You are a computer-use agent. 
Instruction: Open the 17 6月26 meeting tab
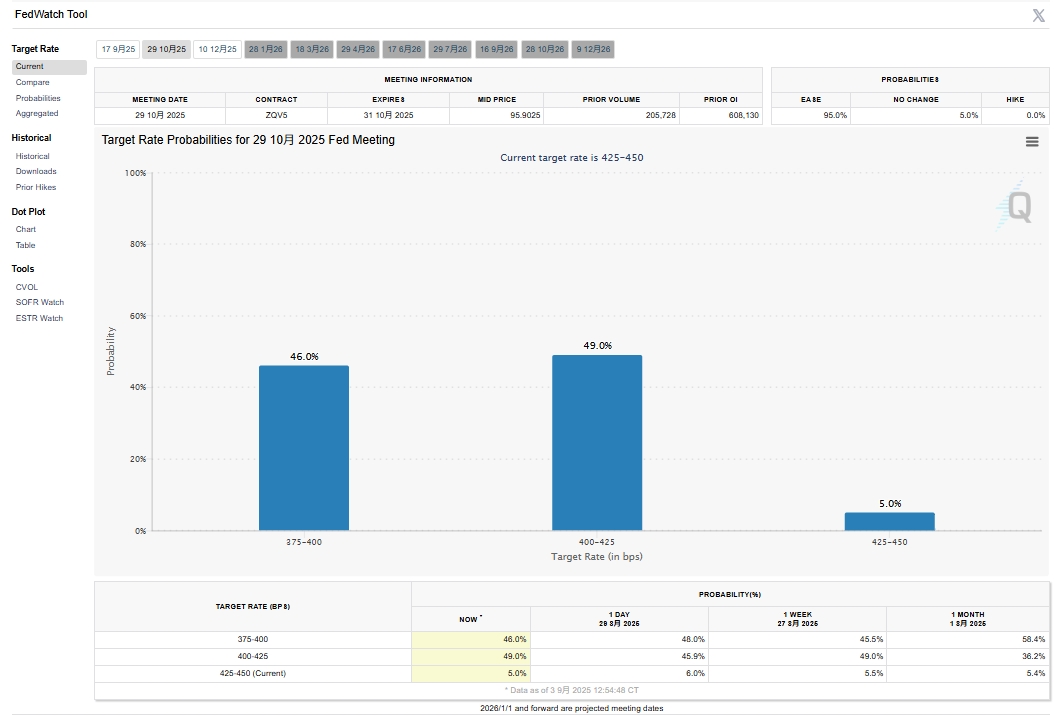404,49
